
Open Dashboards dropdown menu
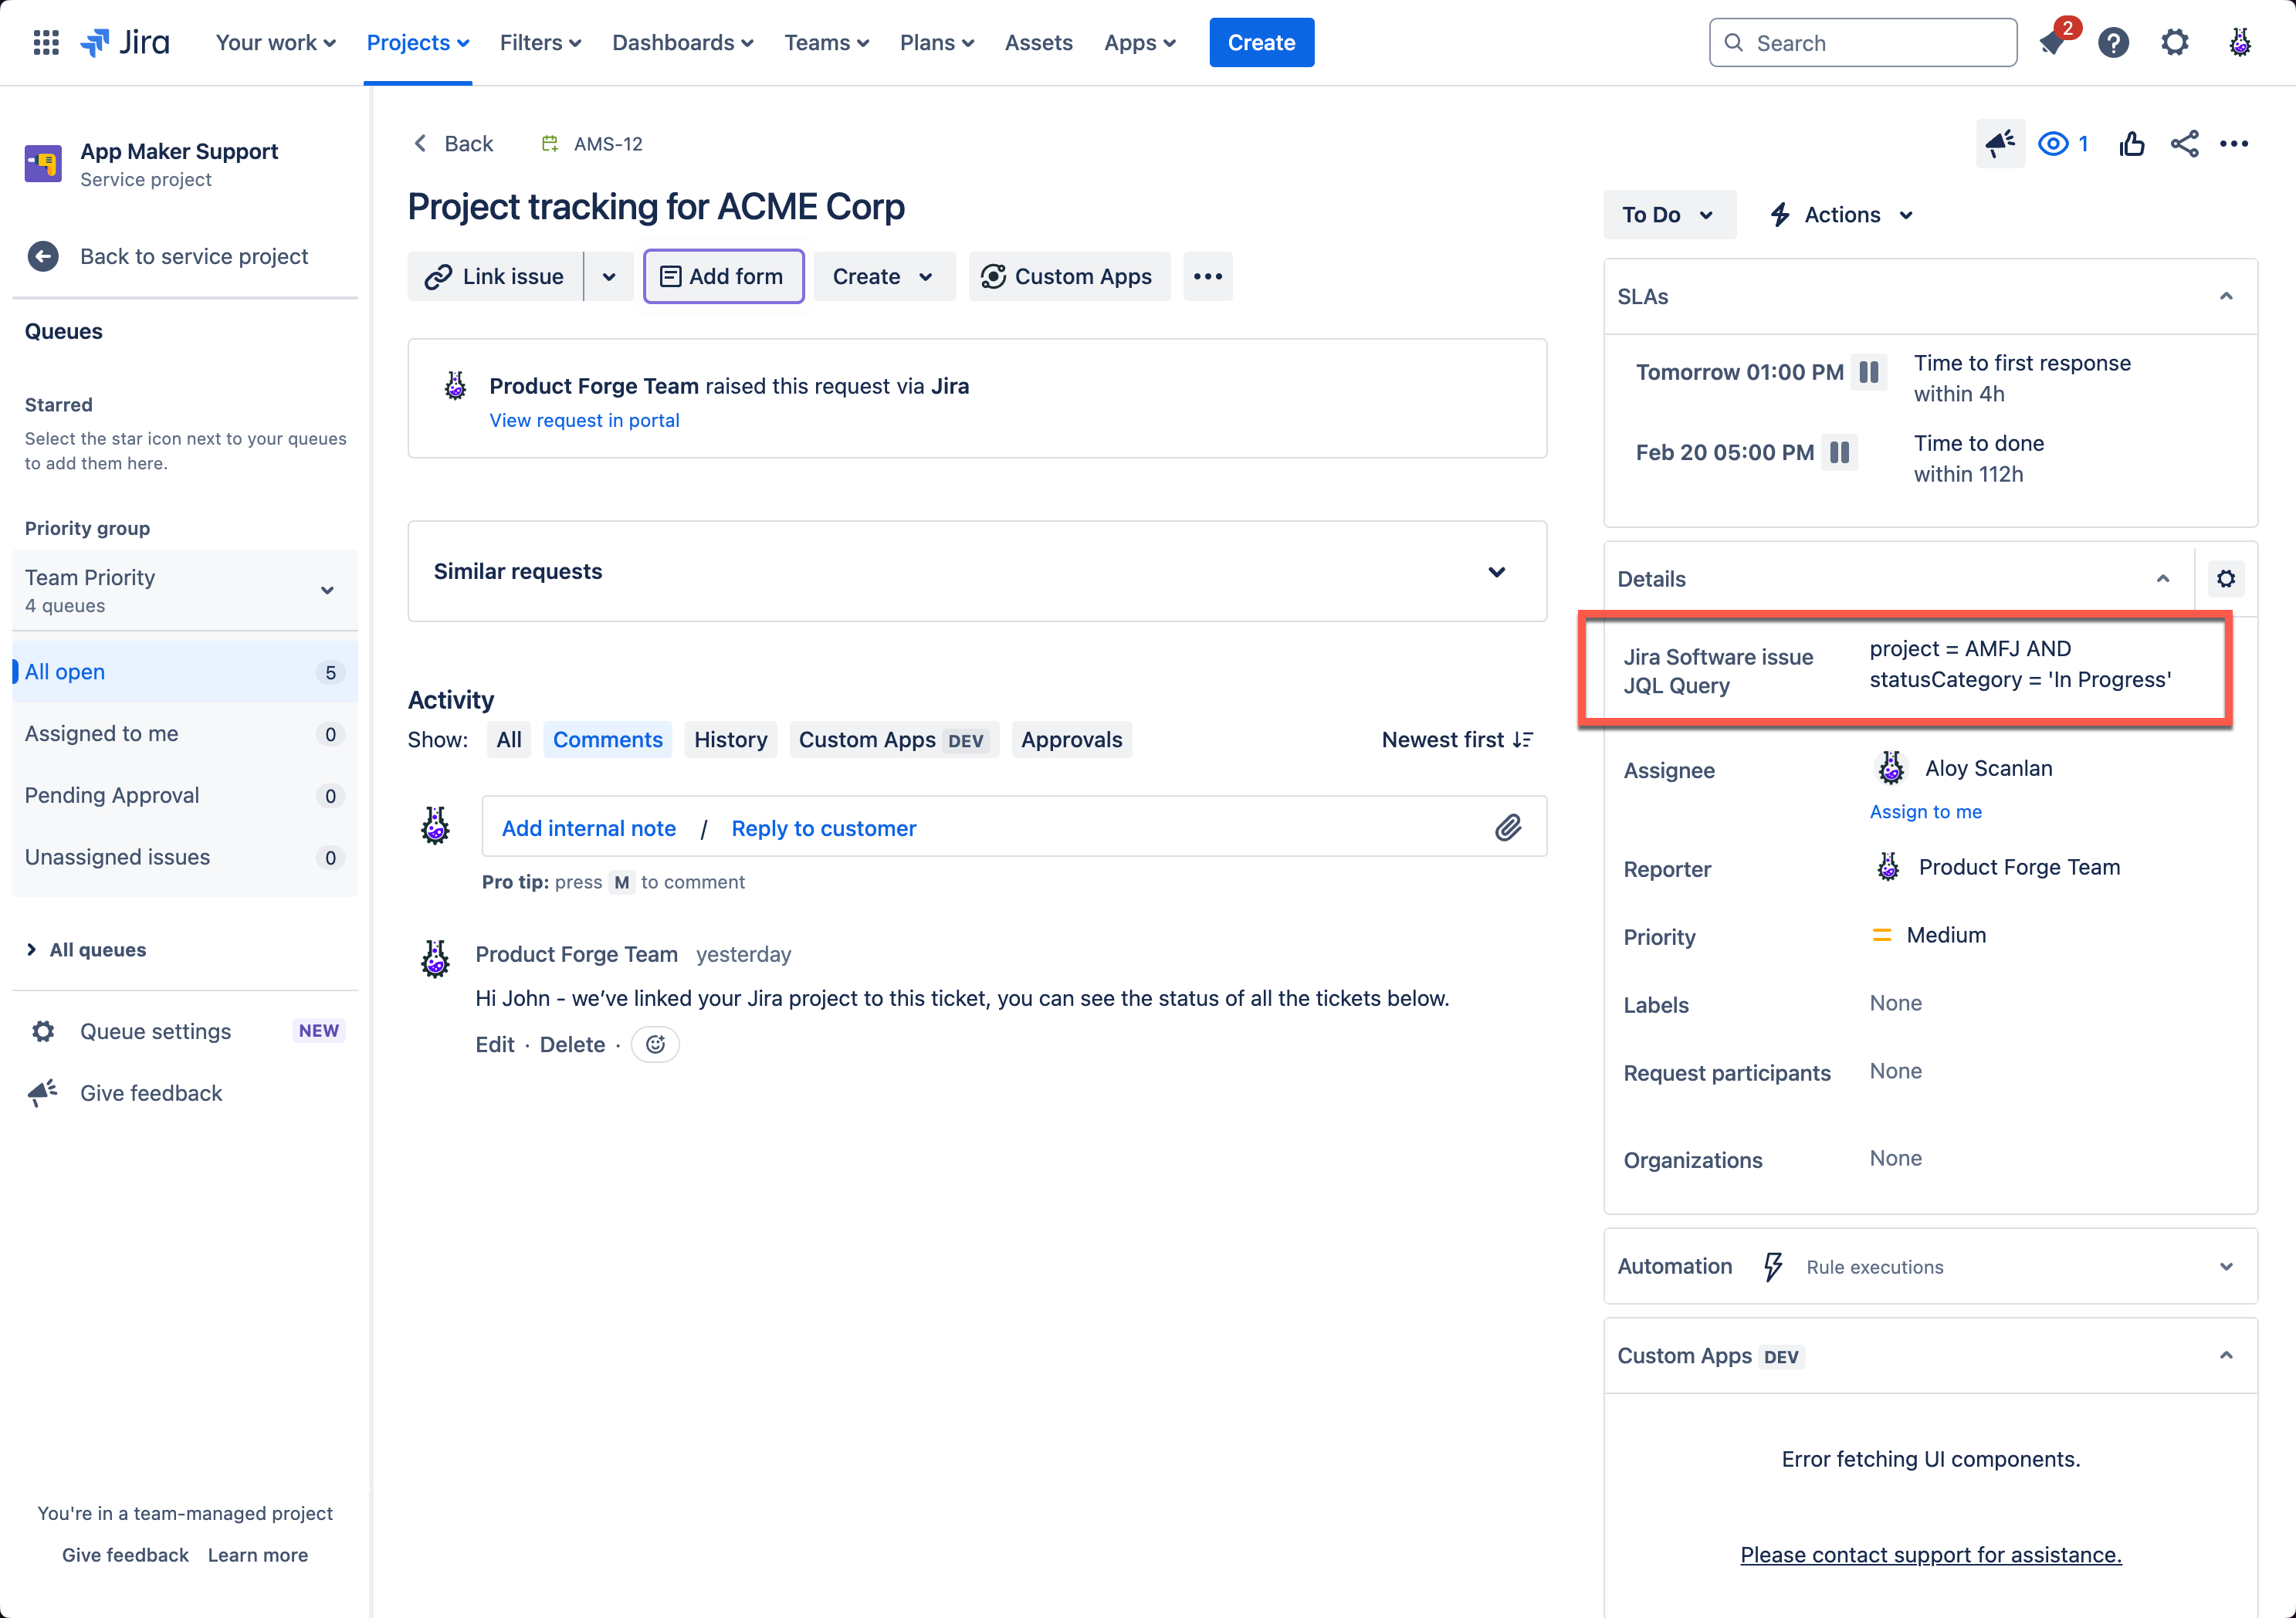(x=683, y=43)
